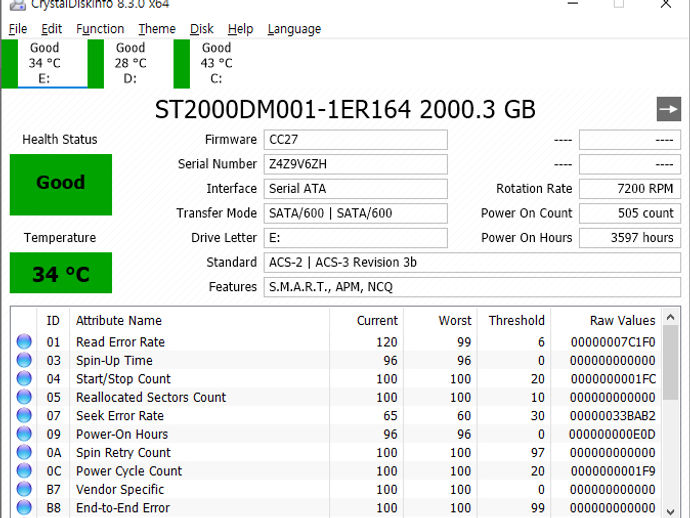This screenshot has width=690, height=518.
Task: Maximize the CrystalDiskInfo window
Action: [619, 4]
